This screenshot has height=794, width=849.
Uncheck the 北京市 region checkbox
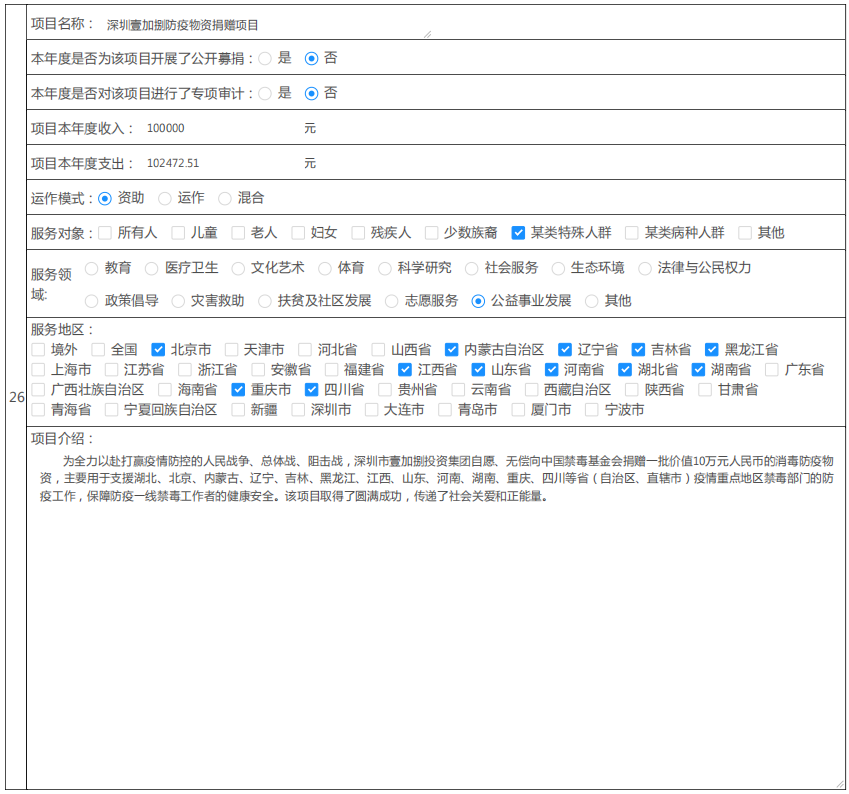(158, 350)
